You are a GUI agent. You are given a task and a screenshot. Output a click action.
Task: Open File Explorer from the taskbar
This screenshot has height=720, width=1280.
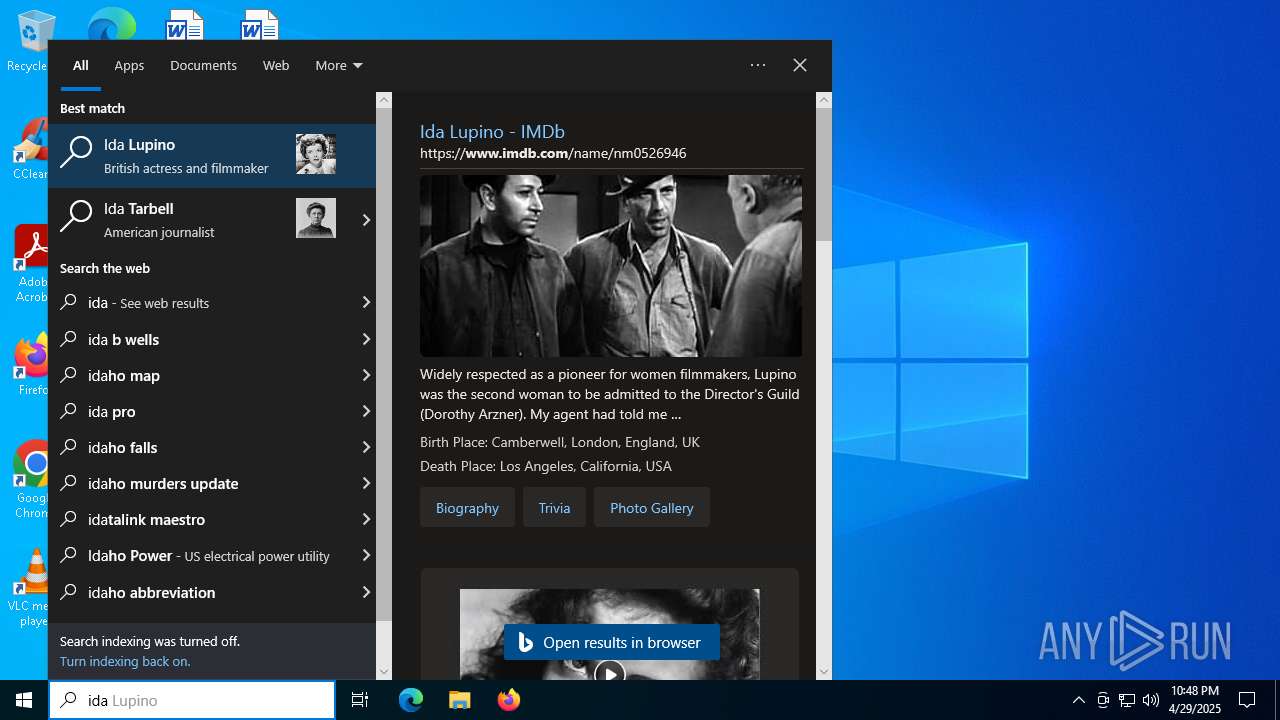[459, 700]
